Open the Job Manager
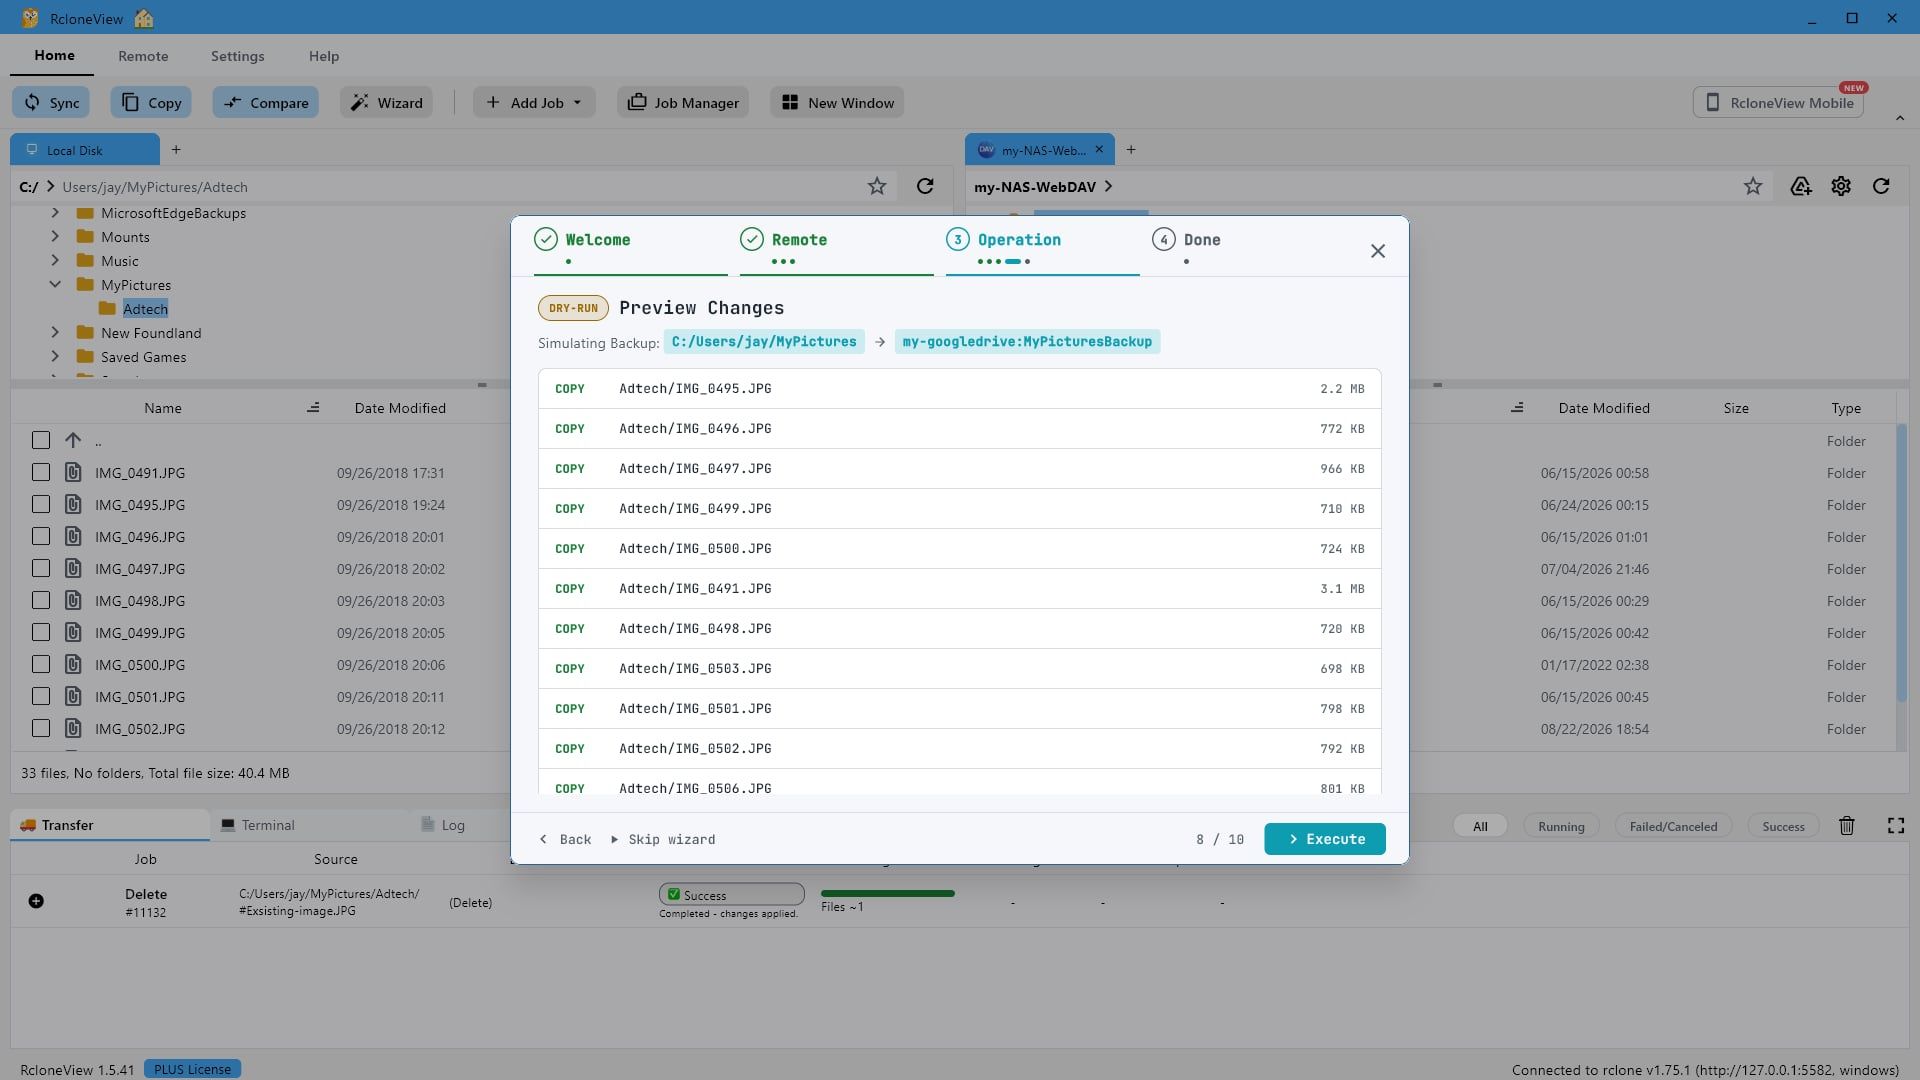The width and height of the screenshot is (1920, 1080). point(683,102)
